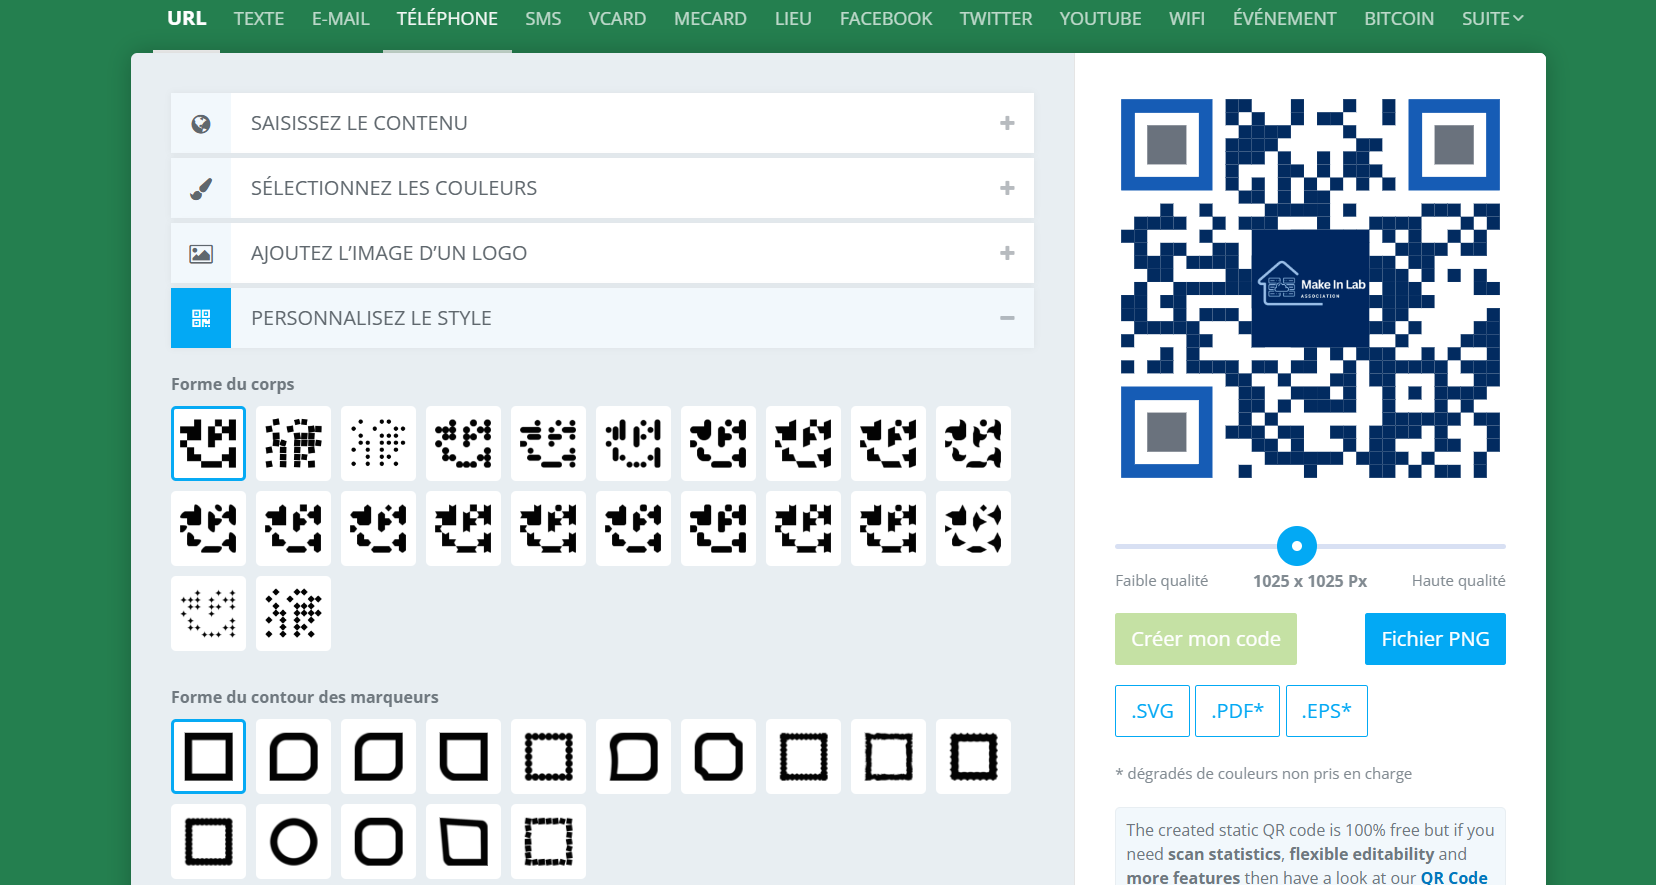Expand the Saisissez le contenu section
The height and width of the screenshot is (885, 1656).
click(1007, 123)
